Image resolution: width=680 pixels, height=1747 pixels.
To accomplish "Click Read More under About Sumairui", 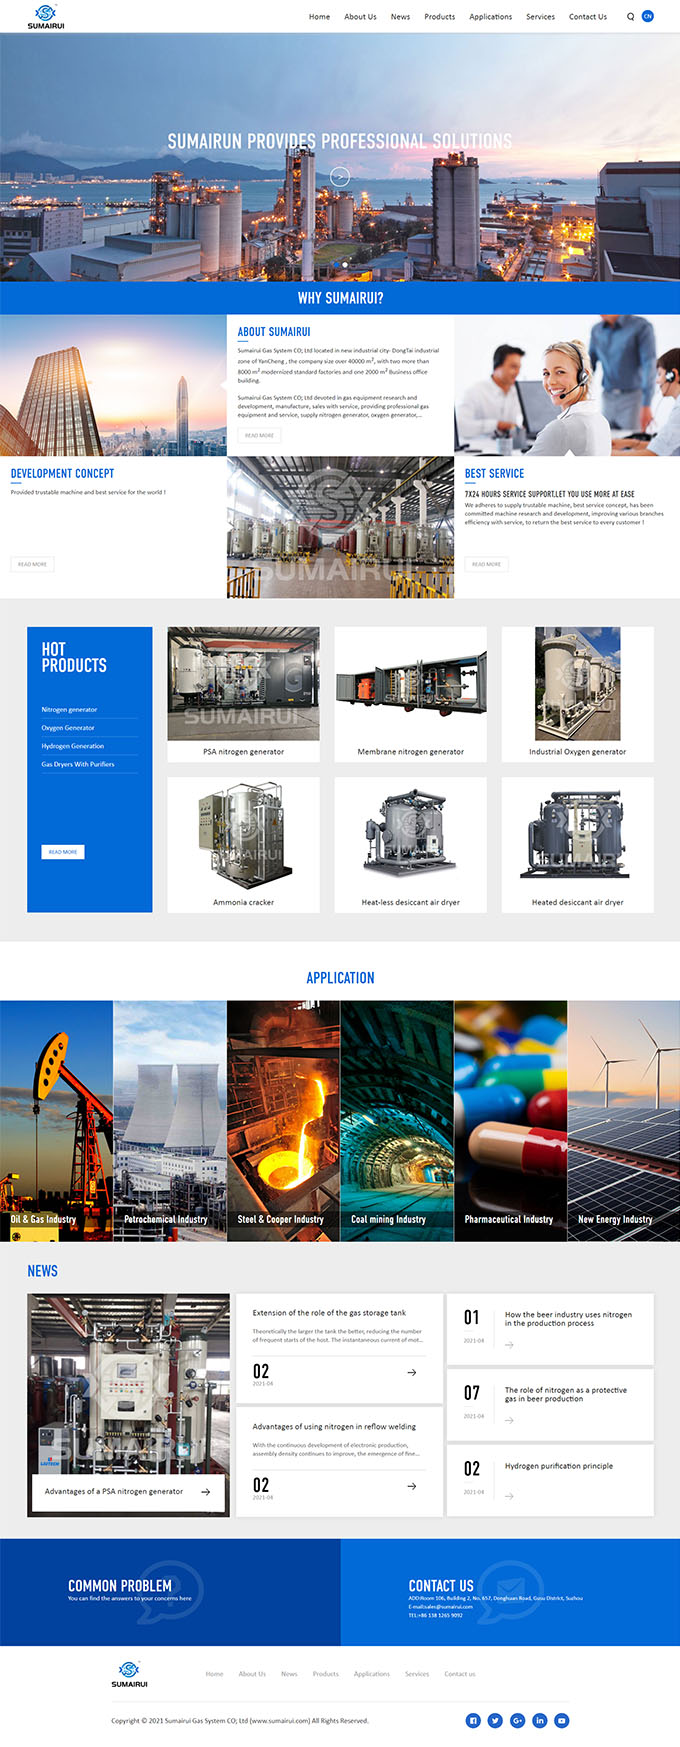I will (x=259, y=435).
